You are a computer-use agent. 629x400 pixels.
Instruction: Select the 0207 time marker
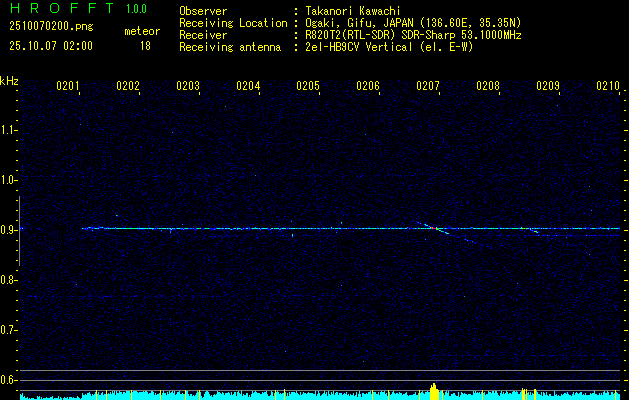(428, 86)
